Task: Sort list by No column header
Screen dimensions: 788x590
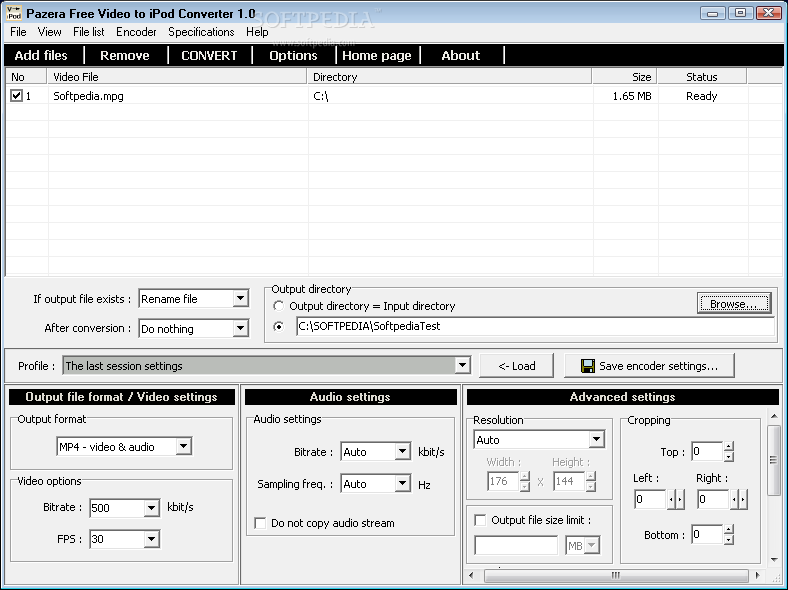Action: (x=26, y=77)
